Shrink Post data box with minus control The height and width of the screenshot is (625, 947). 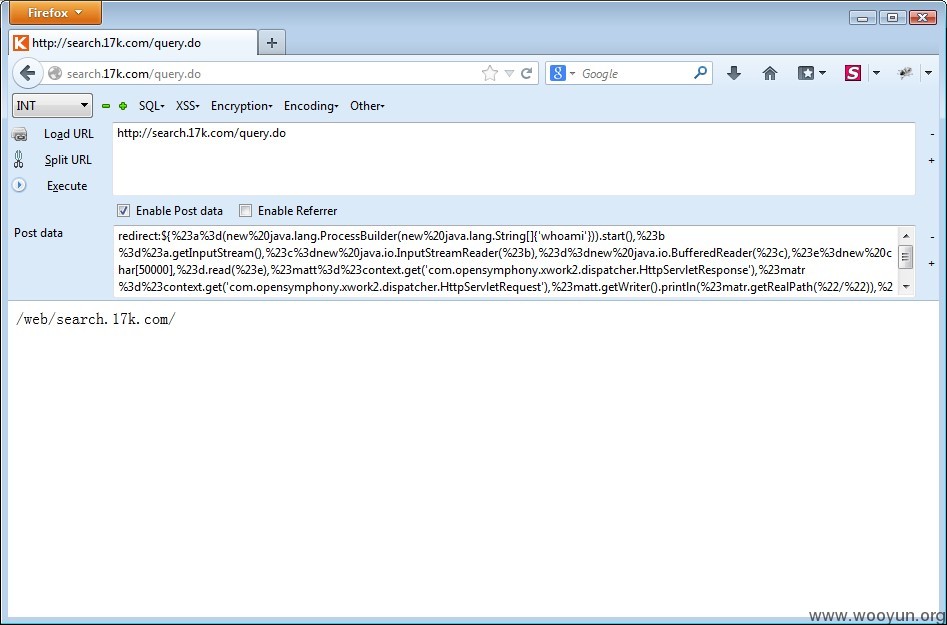933,237
